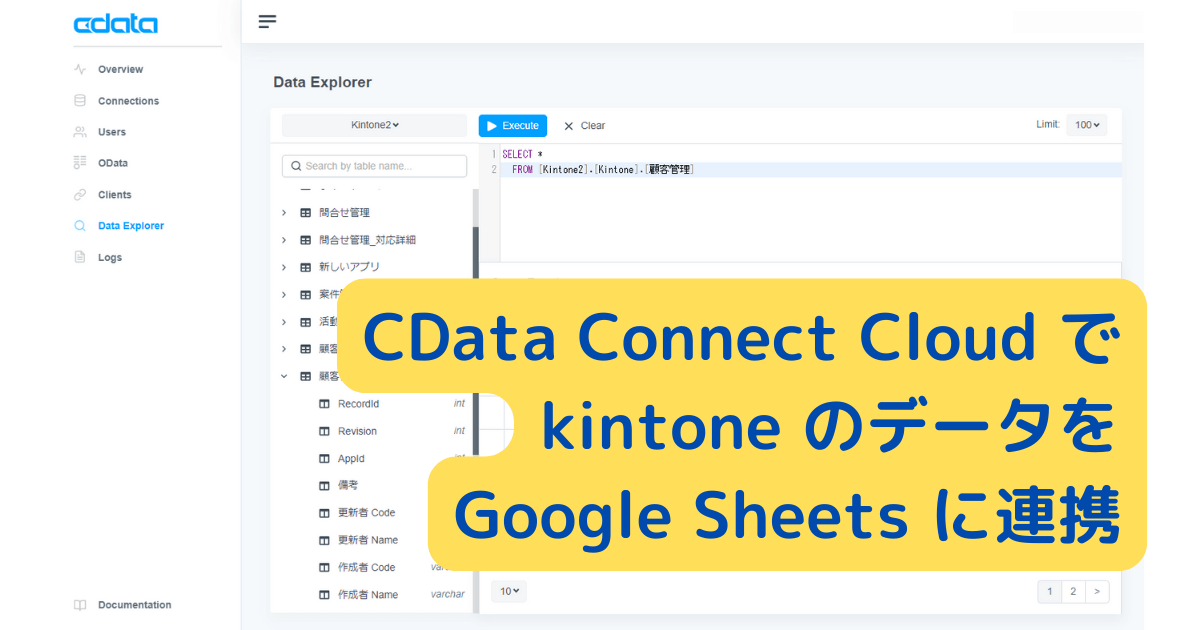Open the Logs page
This screenshot has width=1200, height=630.
[x=110, y=257]
